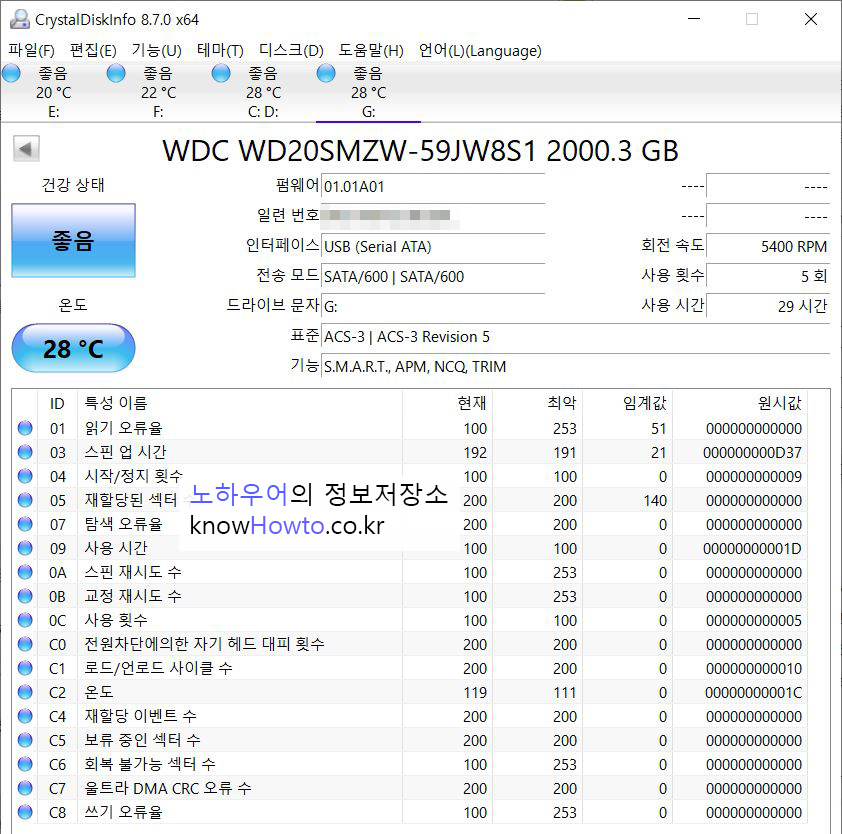Click status orb of attribute 03 스핀 업 시간

(25, 452)
